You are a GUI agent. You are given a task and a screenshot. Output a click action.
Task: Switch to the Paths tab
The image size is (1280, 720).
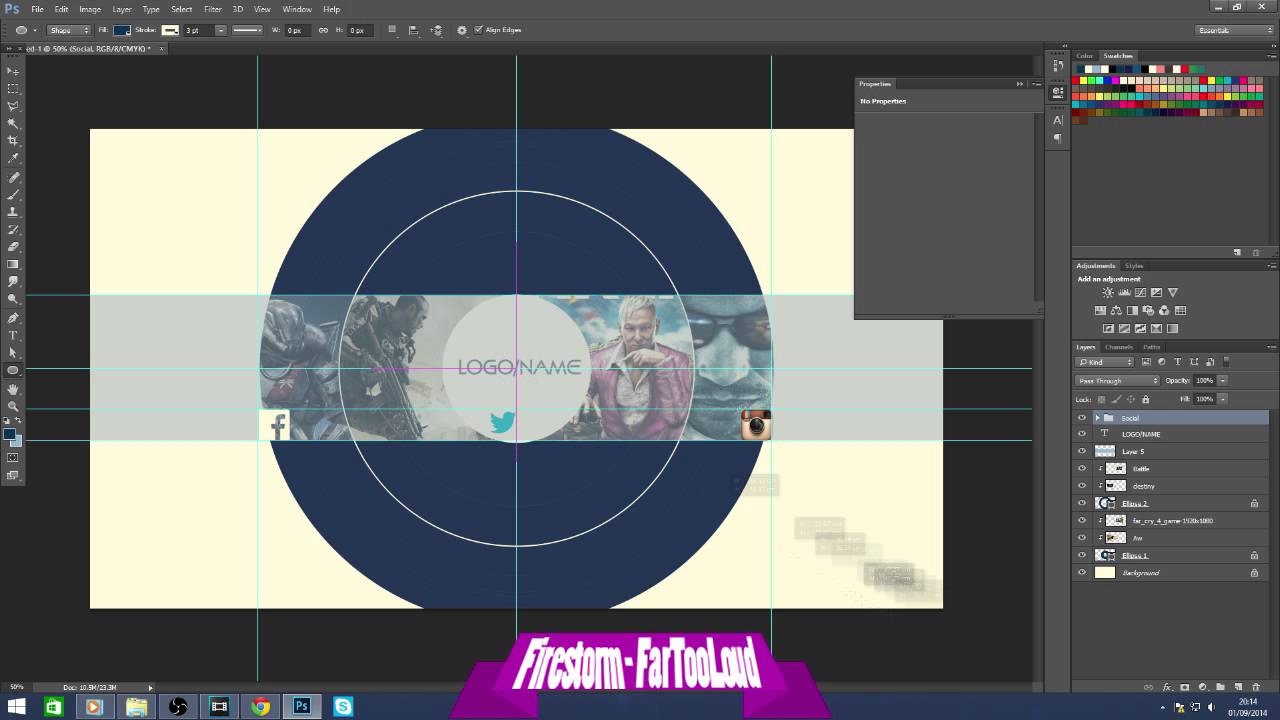click(x=1151, y=347)
